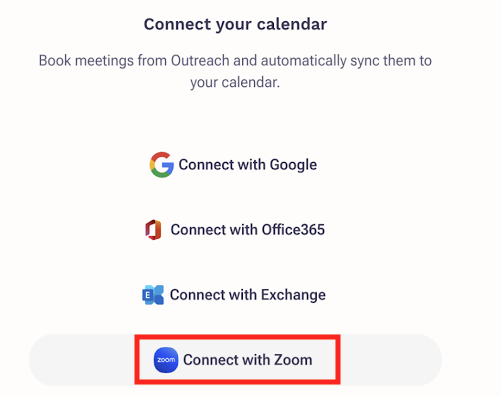
Task: Click the multicolored Google G logo
Action: [162, 165]
